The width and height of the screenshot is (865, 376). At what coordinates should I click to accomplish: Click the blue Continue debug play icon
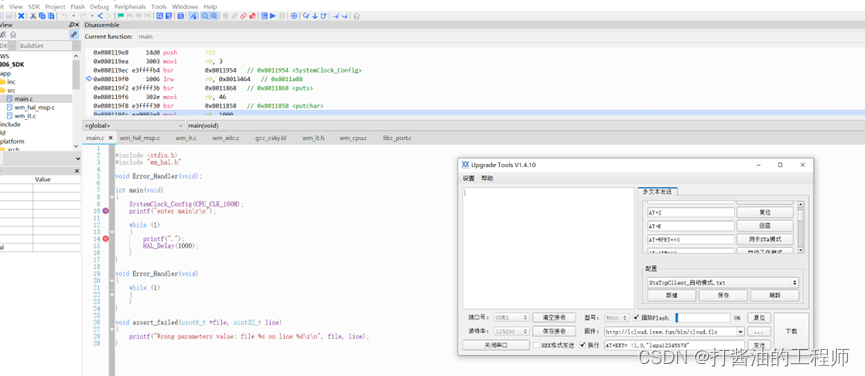pos(273,16)
